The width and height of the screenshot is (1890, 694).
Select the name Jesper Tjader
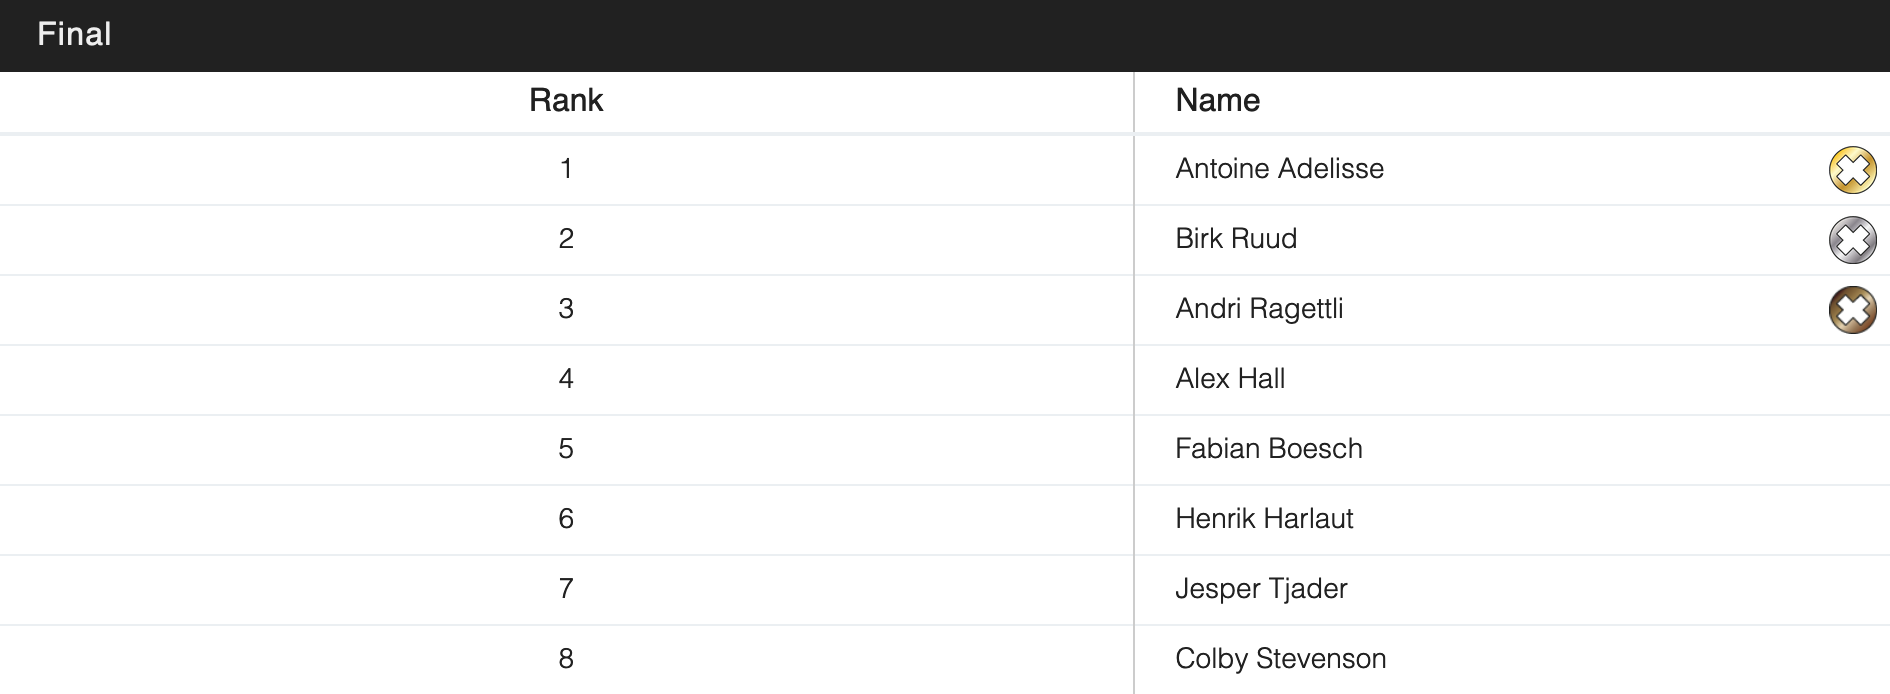[x=1261, y=589]
